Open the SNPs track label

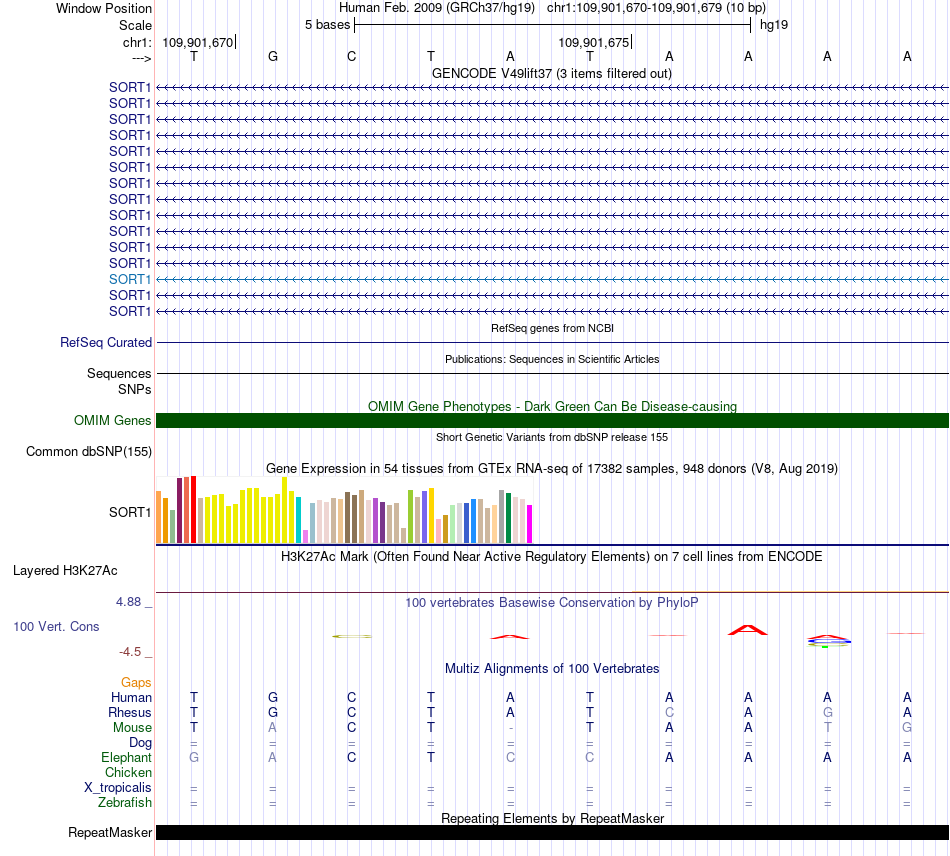pos(135,389)
